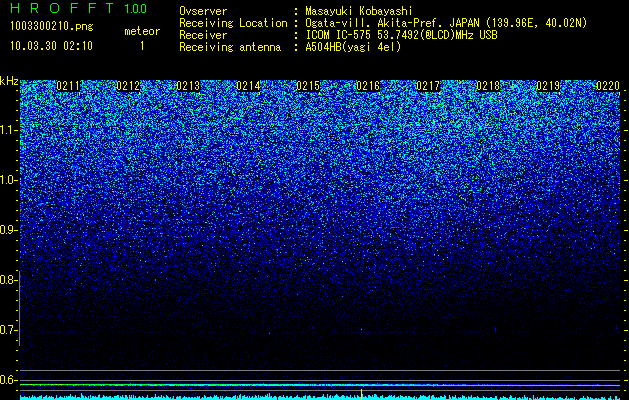The height and width of the screenshot is (400, 629).
Task: Click the 0211 time marker
Action: (x=68, y=86)
